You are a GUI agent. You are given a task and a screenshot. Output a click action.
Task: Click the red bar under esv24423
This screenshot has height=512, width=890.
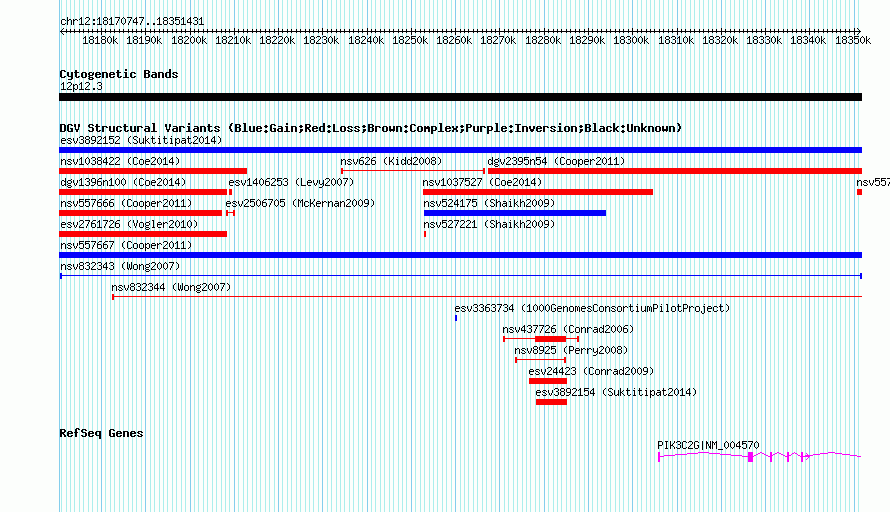point(548,381)
